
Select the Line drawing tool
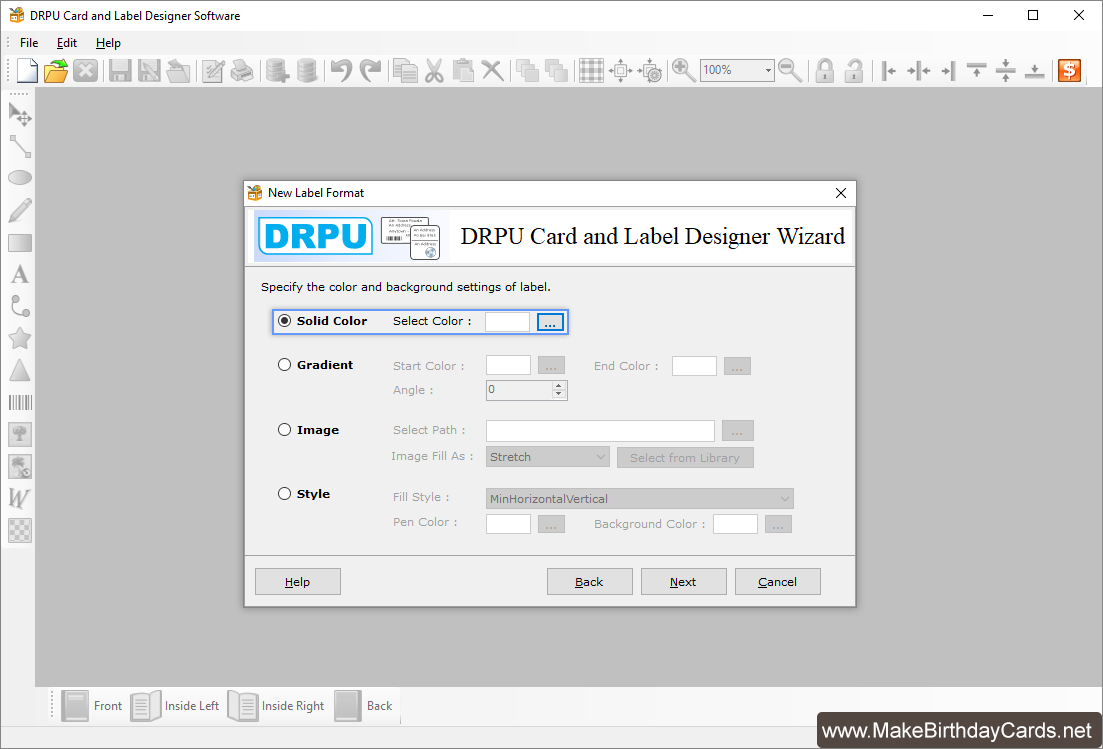[x=20, y=146]
